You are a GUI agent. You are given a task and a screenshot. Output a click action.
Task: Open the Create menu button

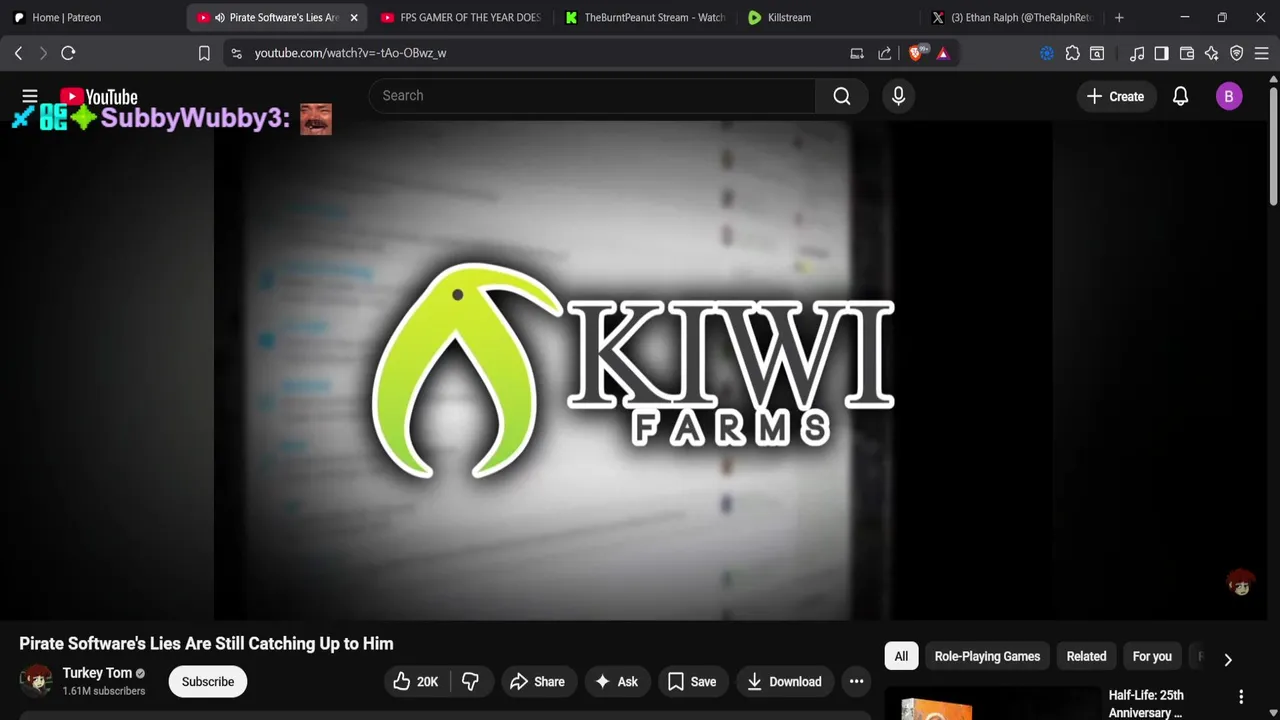(x=1116, y=96)
